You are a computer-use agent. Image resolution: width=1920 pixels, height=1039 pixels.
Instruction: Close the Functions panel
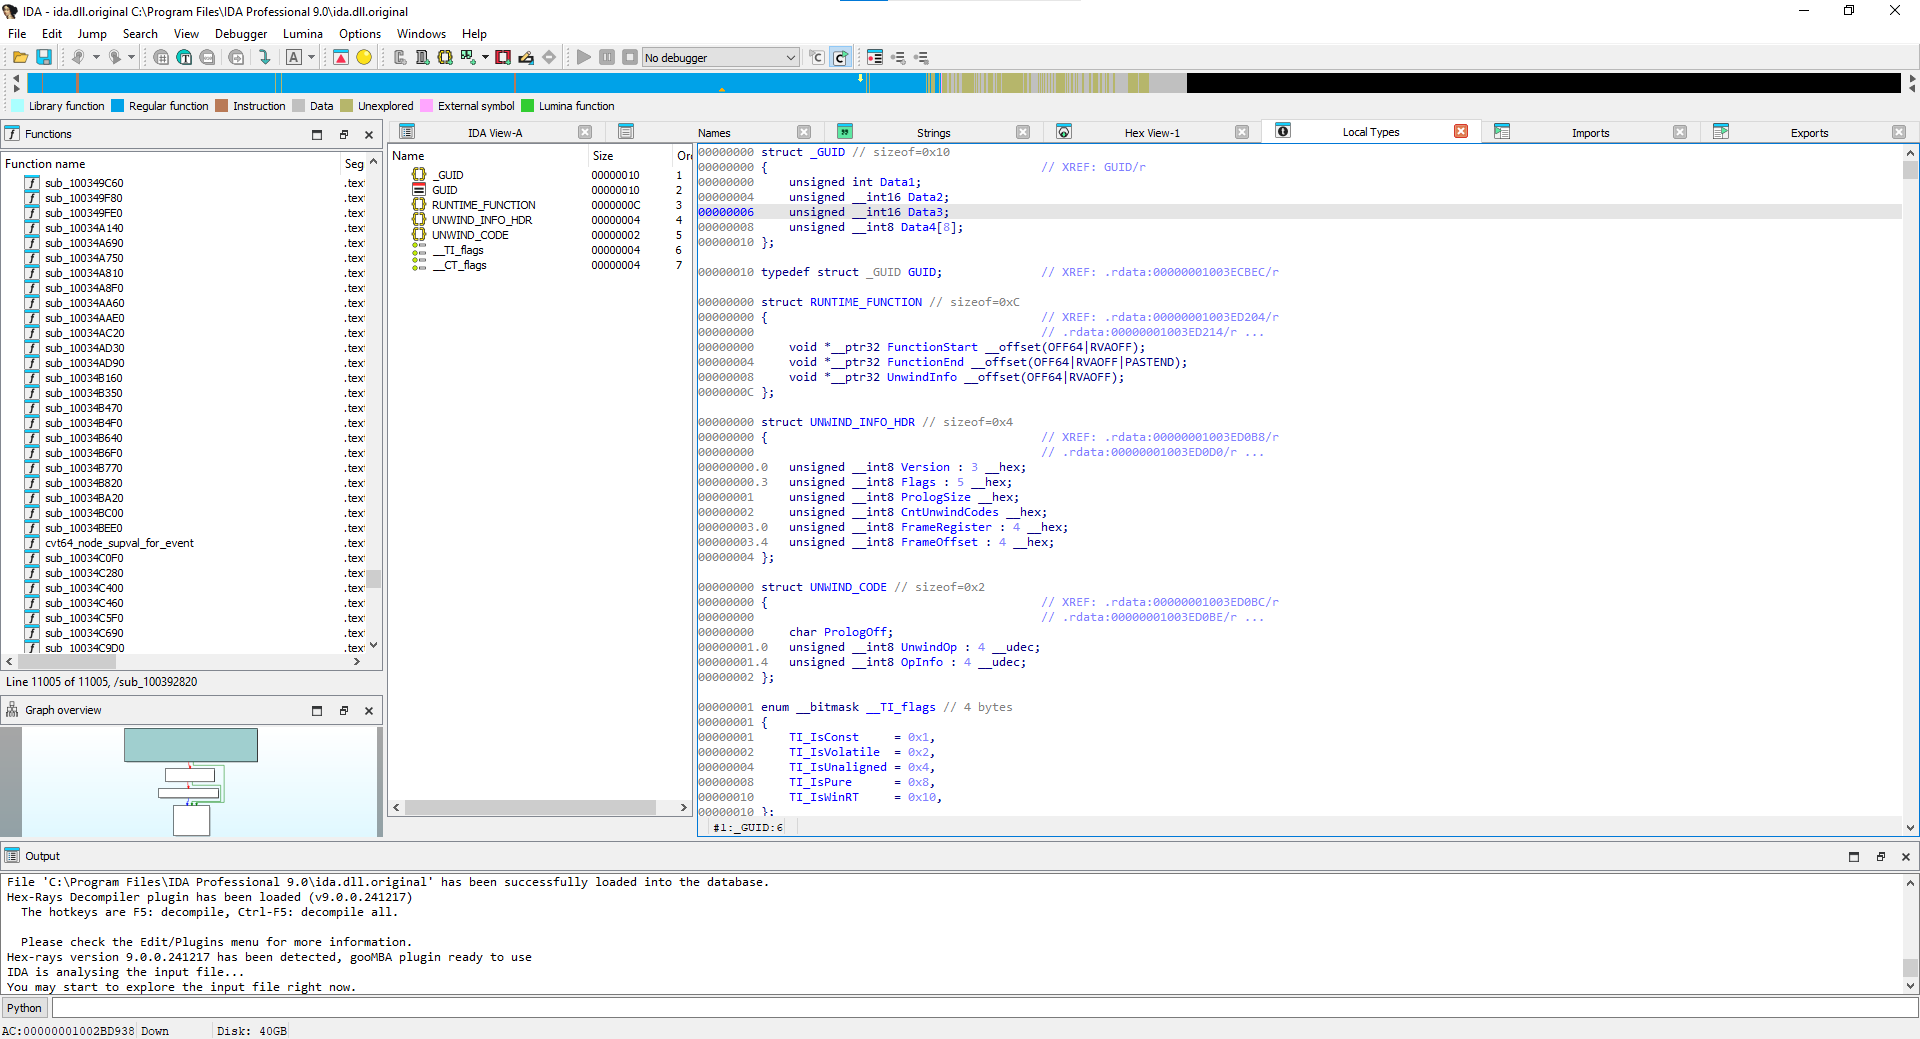click(369, 134)
